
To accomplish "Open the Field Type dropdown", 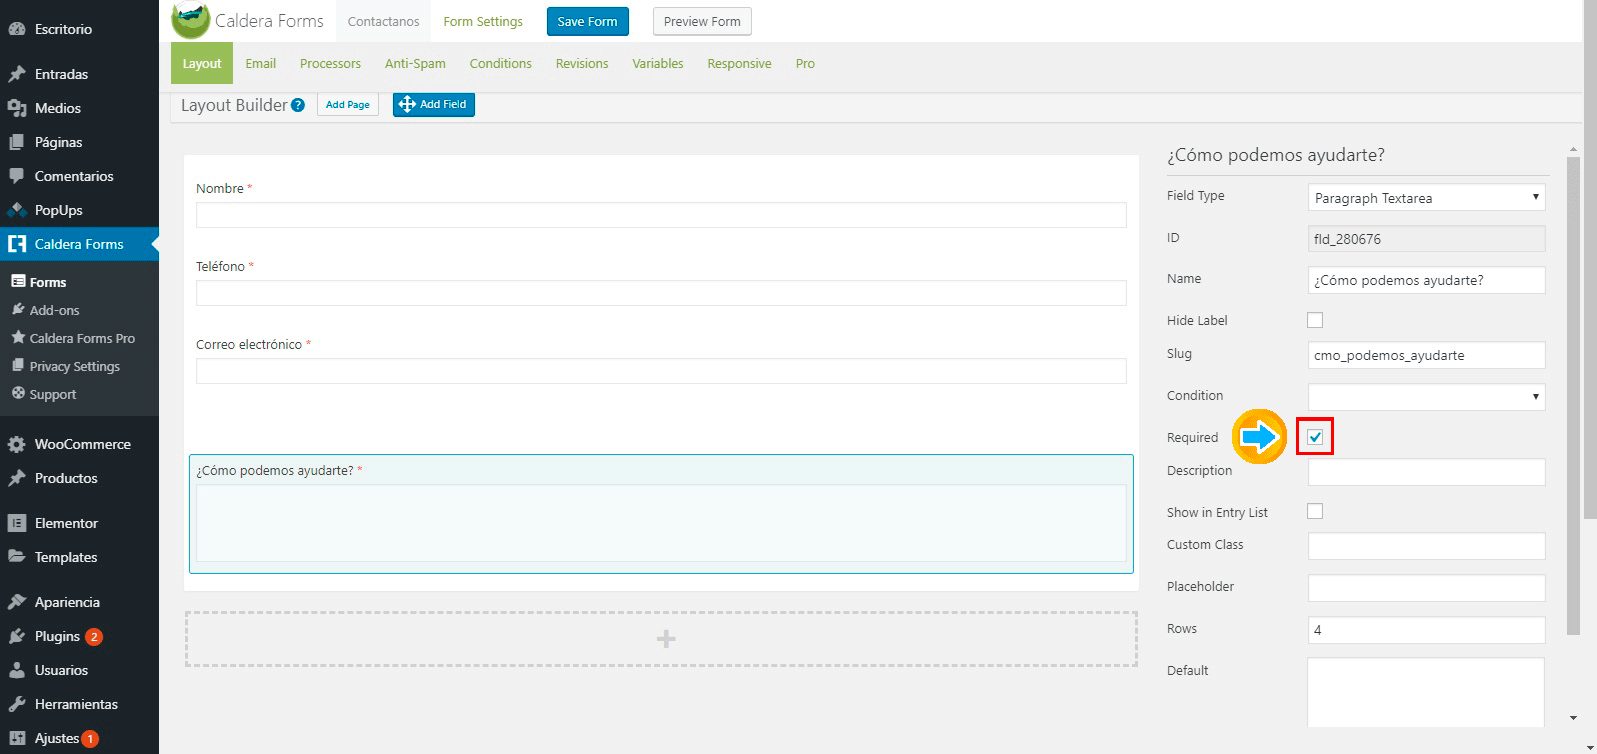I will 1426,198.
